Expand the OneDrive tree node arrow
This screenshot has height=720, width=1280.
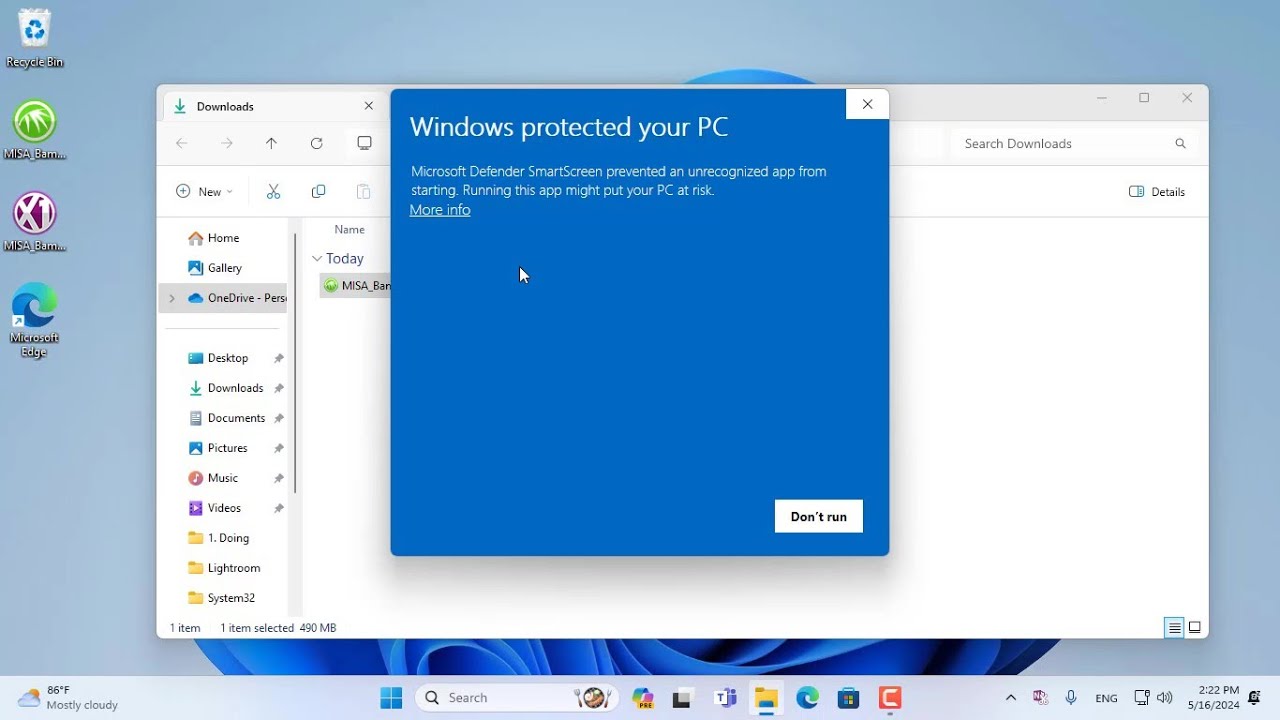pyautogui.click(x=172, y=298)
